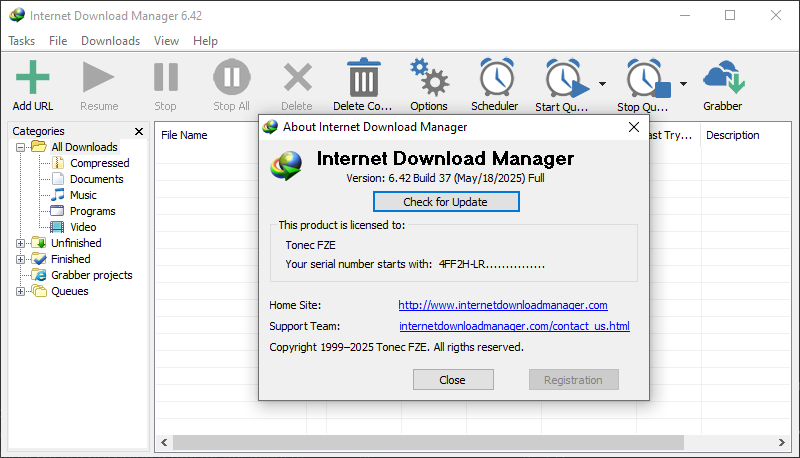
Task: Click the Add URL toolbar icon
Action: [33, 77]
